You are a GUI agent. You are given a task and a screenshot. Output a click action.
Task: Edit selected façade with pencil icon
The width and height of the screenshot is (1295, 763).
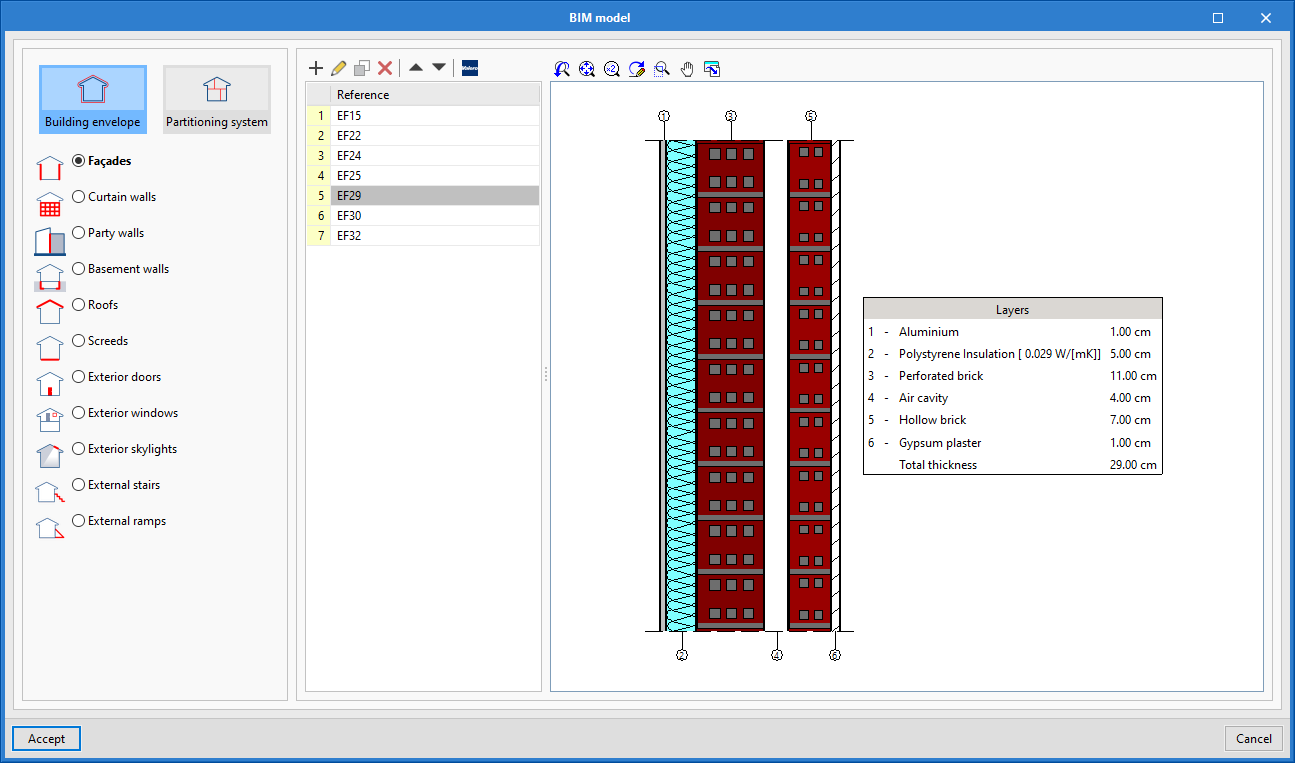point(339,68)
